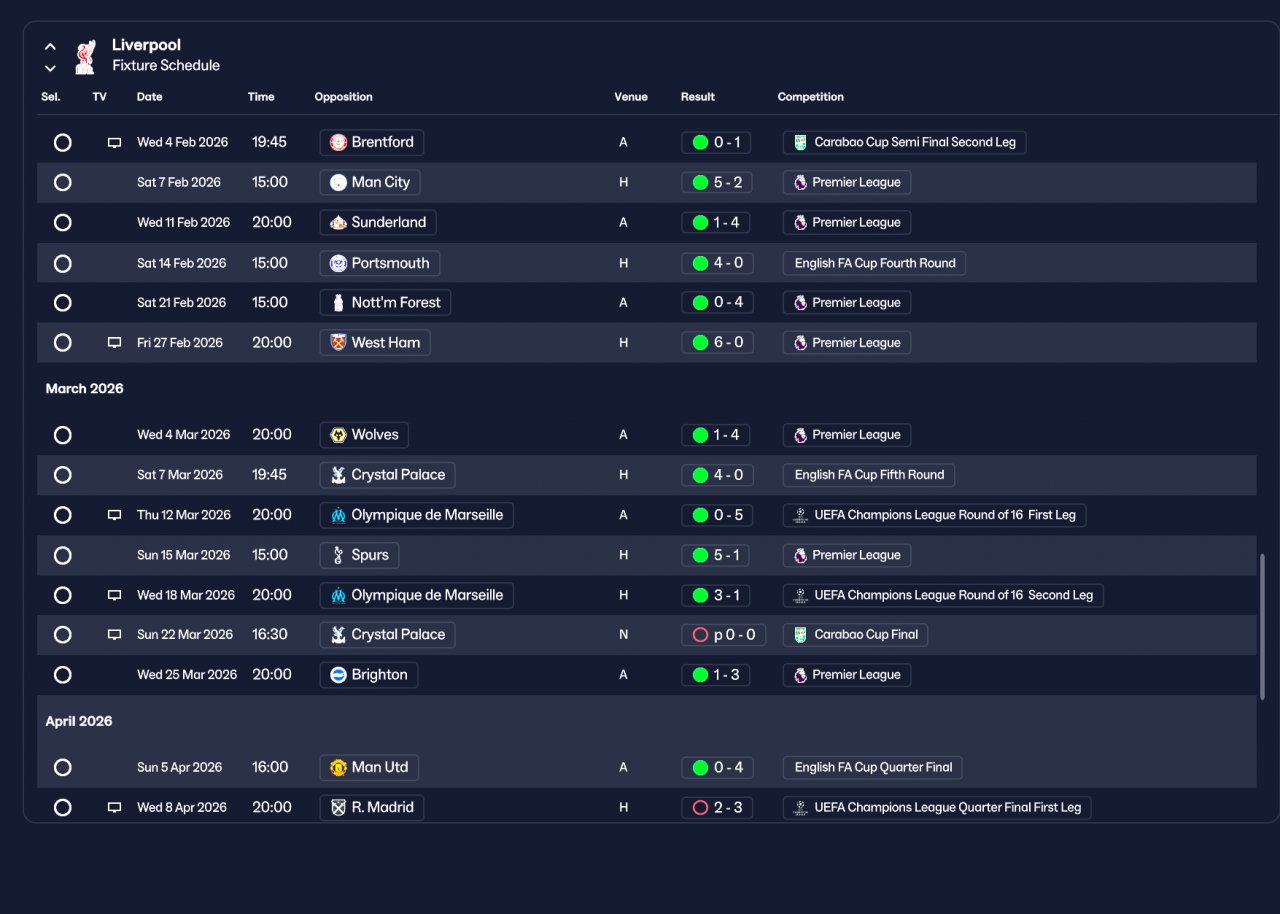Select the Brighton fixture radio button
This screenshot has width=1280, height=914.
pos(62,674)
